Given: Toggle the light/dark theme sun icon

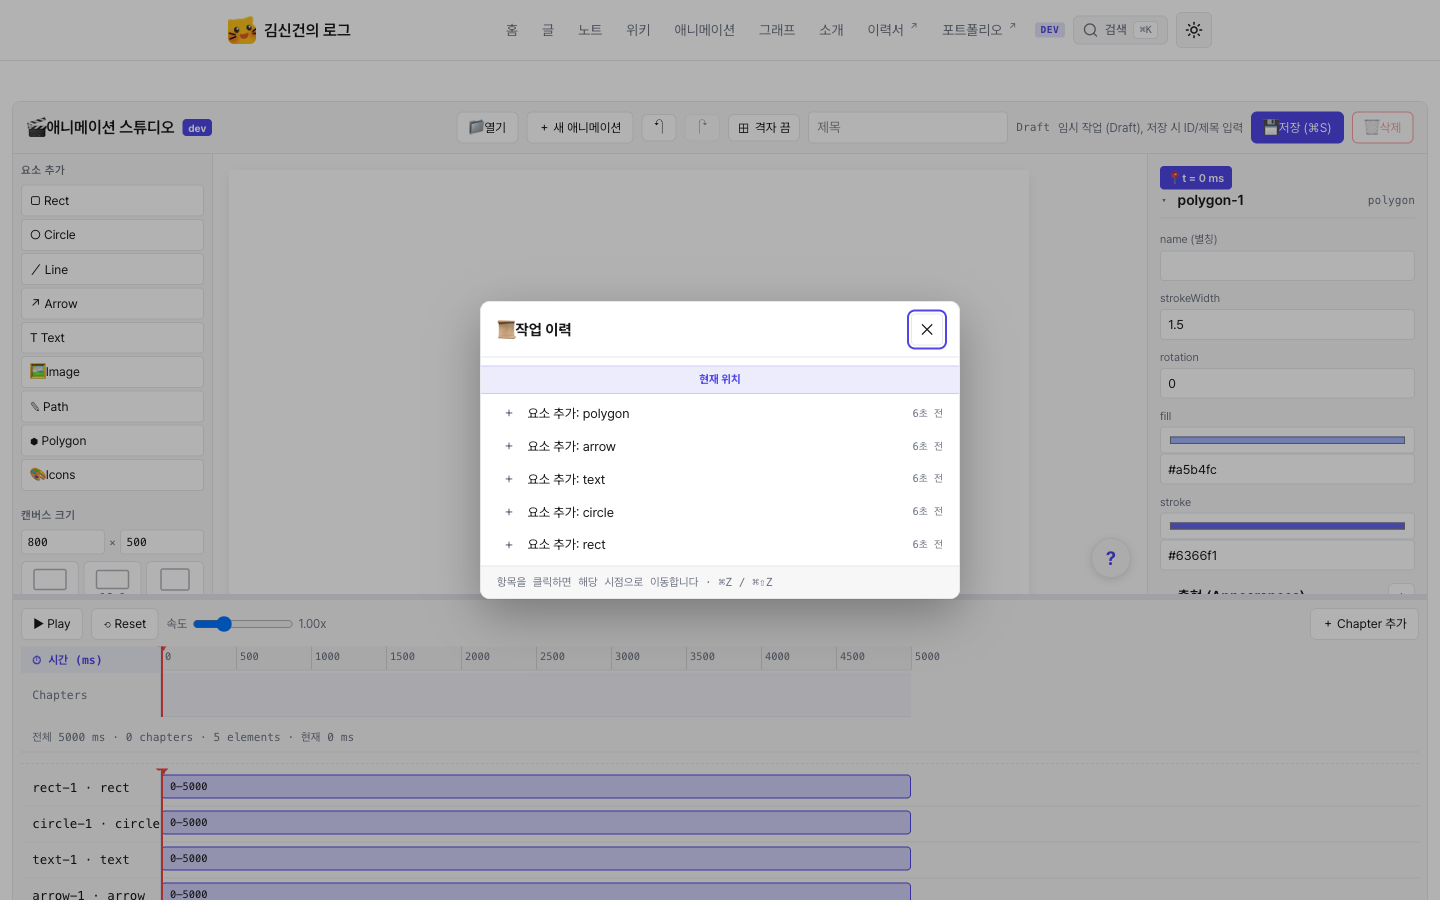Looking at the screenshot, I should coord(1194,30).
